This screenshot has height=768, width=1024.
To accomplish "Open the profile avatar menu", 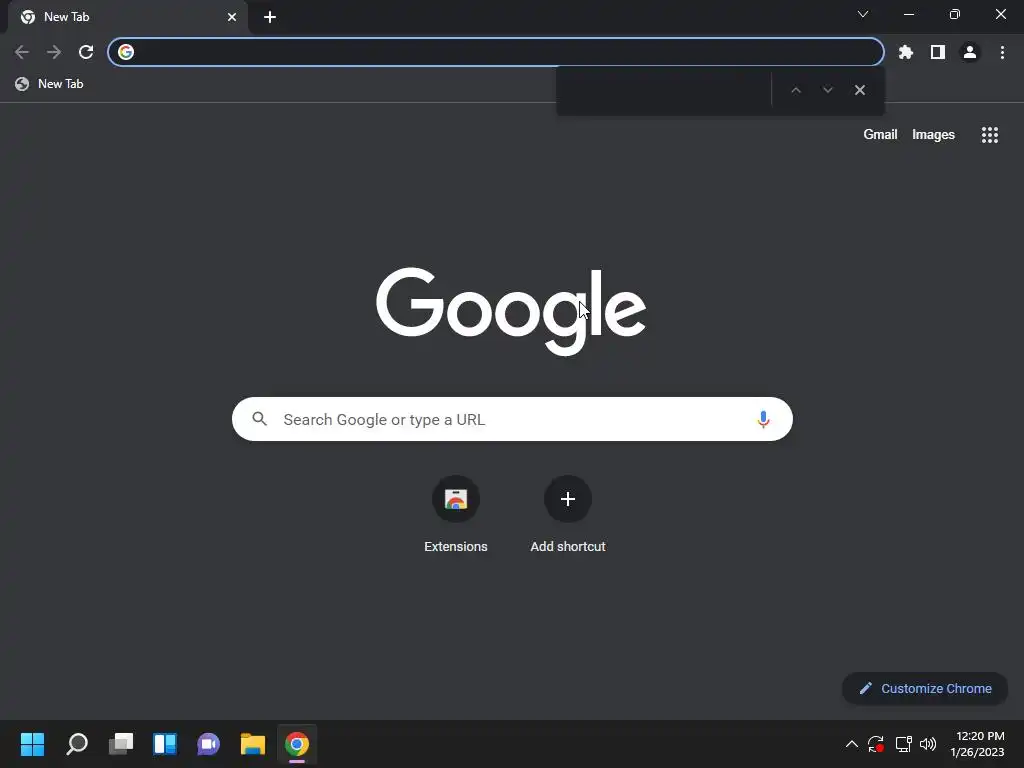I will click(x=970, y=52).
